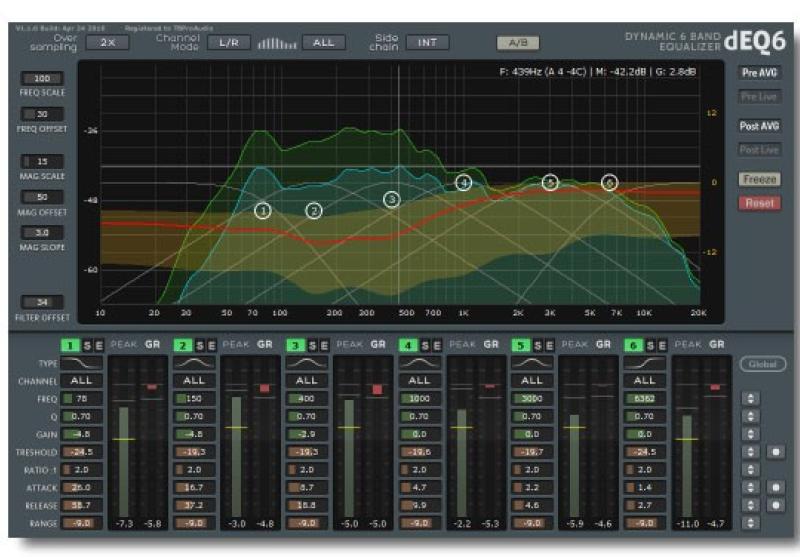Click the FREQ SCALE value field

(42, 78)
